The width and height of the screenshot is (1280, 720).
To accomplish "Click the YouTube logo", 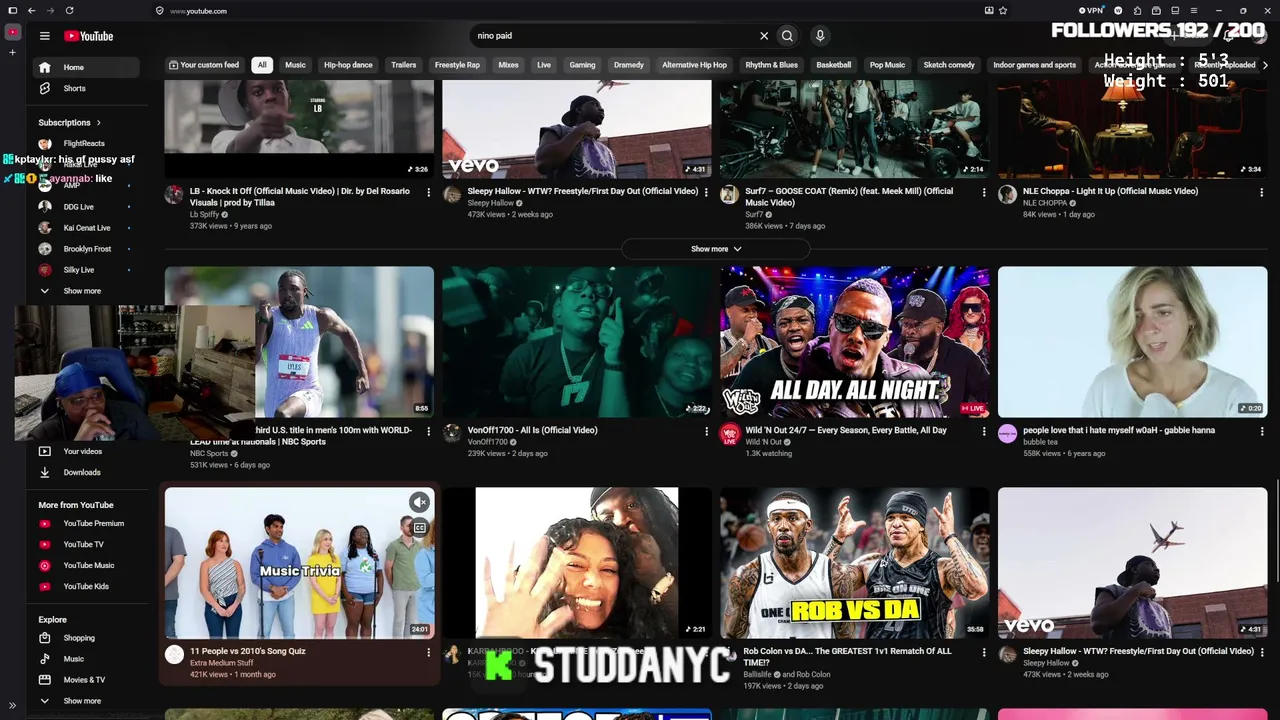I will tap(89, 36).
